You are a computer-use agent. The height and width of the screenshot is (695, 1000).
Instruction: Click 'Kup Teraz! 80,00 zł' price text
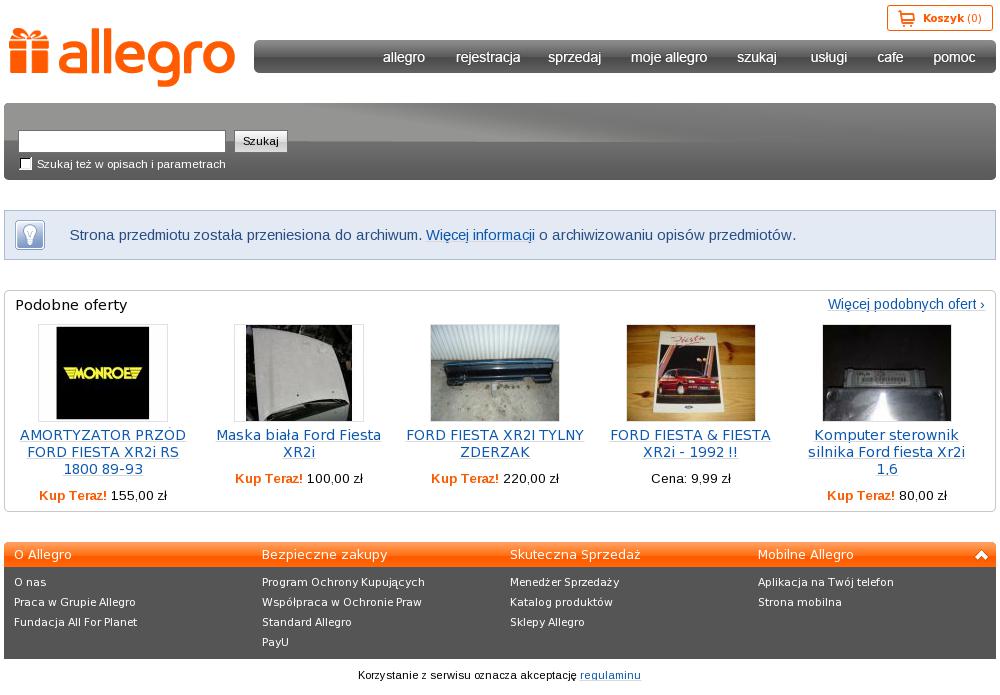pyautogui.click(x=886, y=496)
